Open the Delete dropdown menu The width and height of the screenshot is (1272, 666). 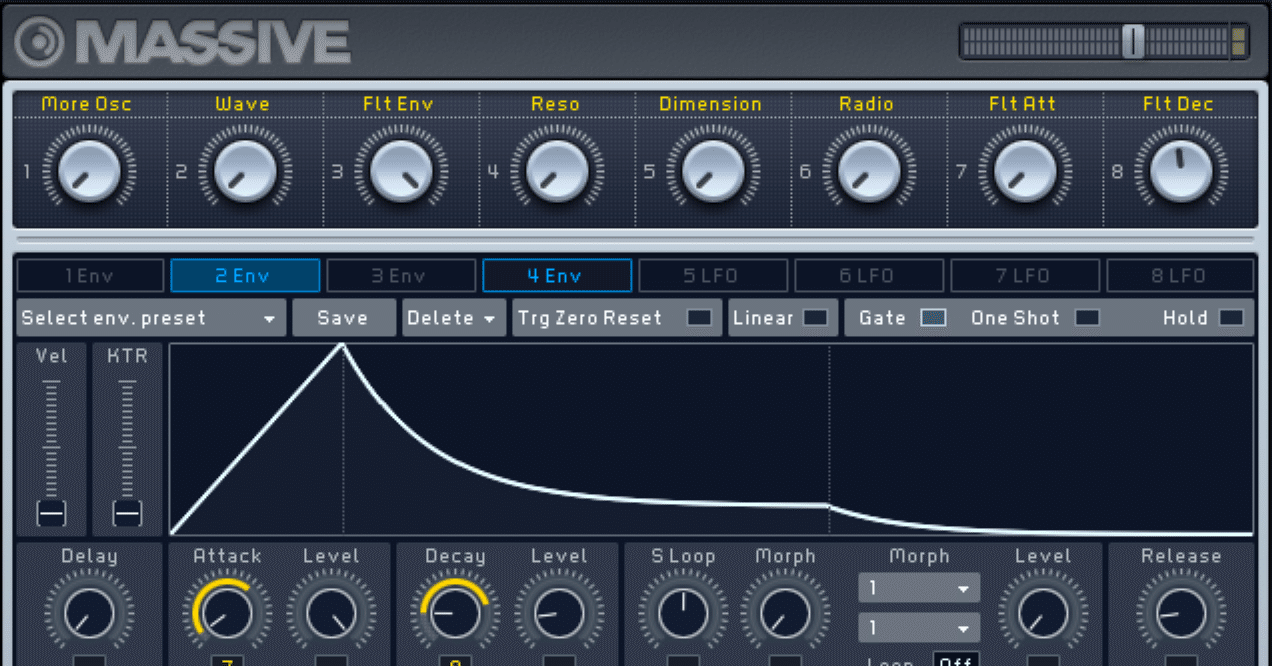453,318
